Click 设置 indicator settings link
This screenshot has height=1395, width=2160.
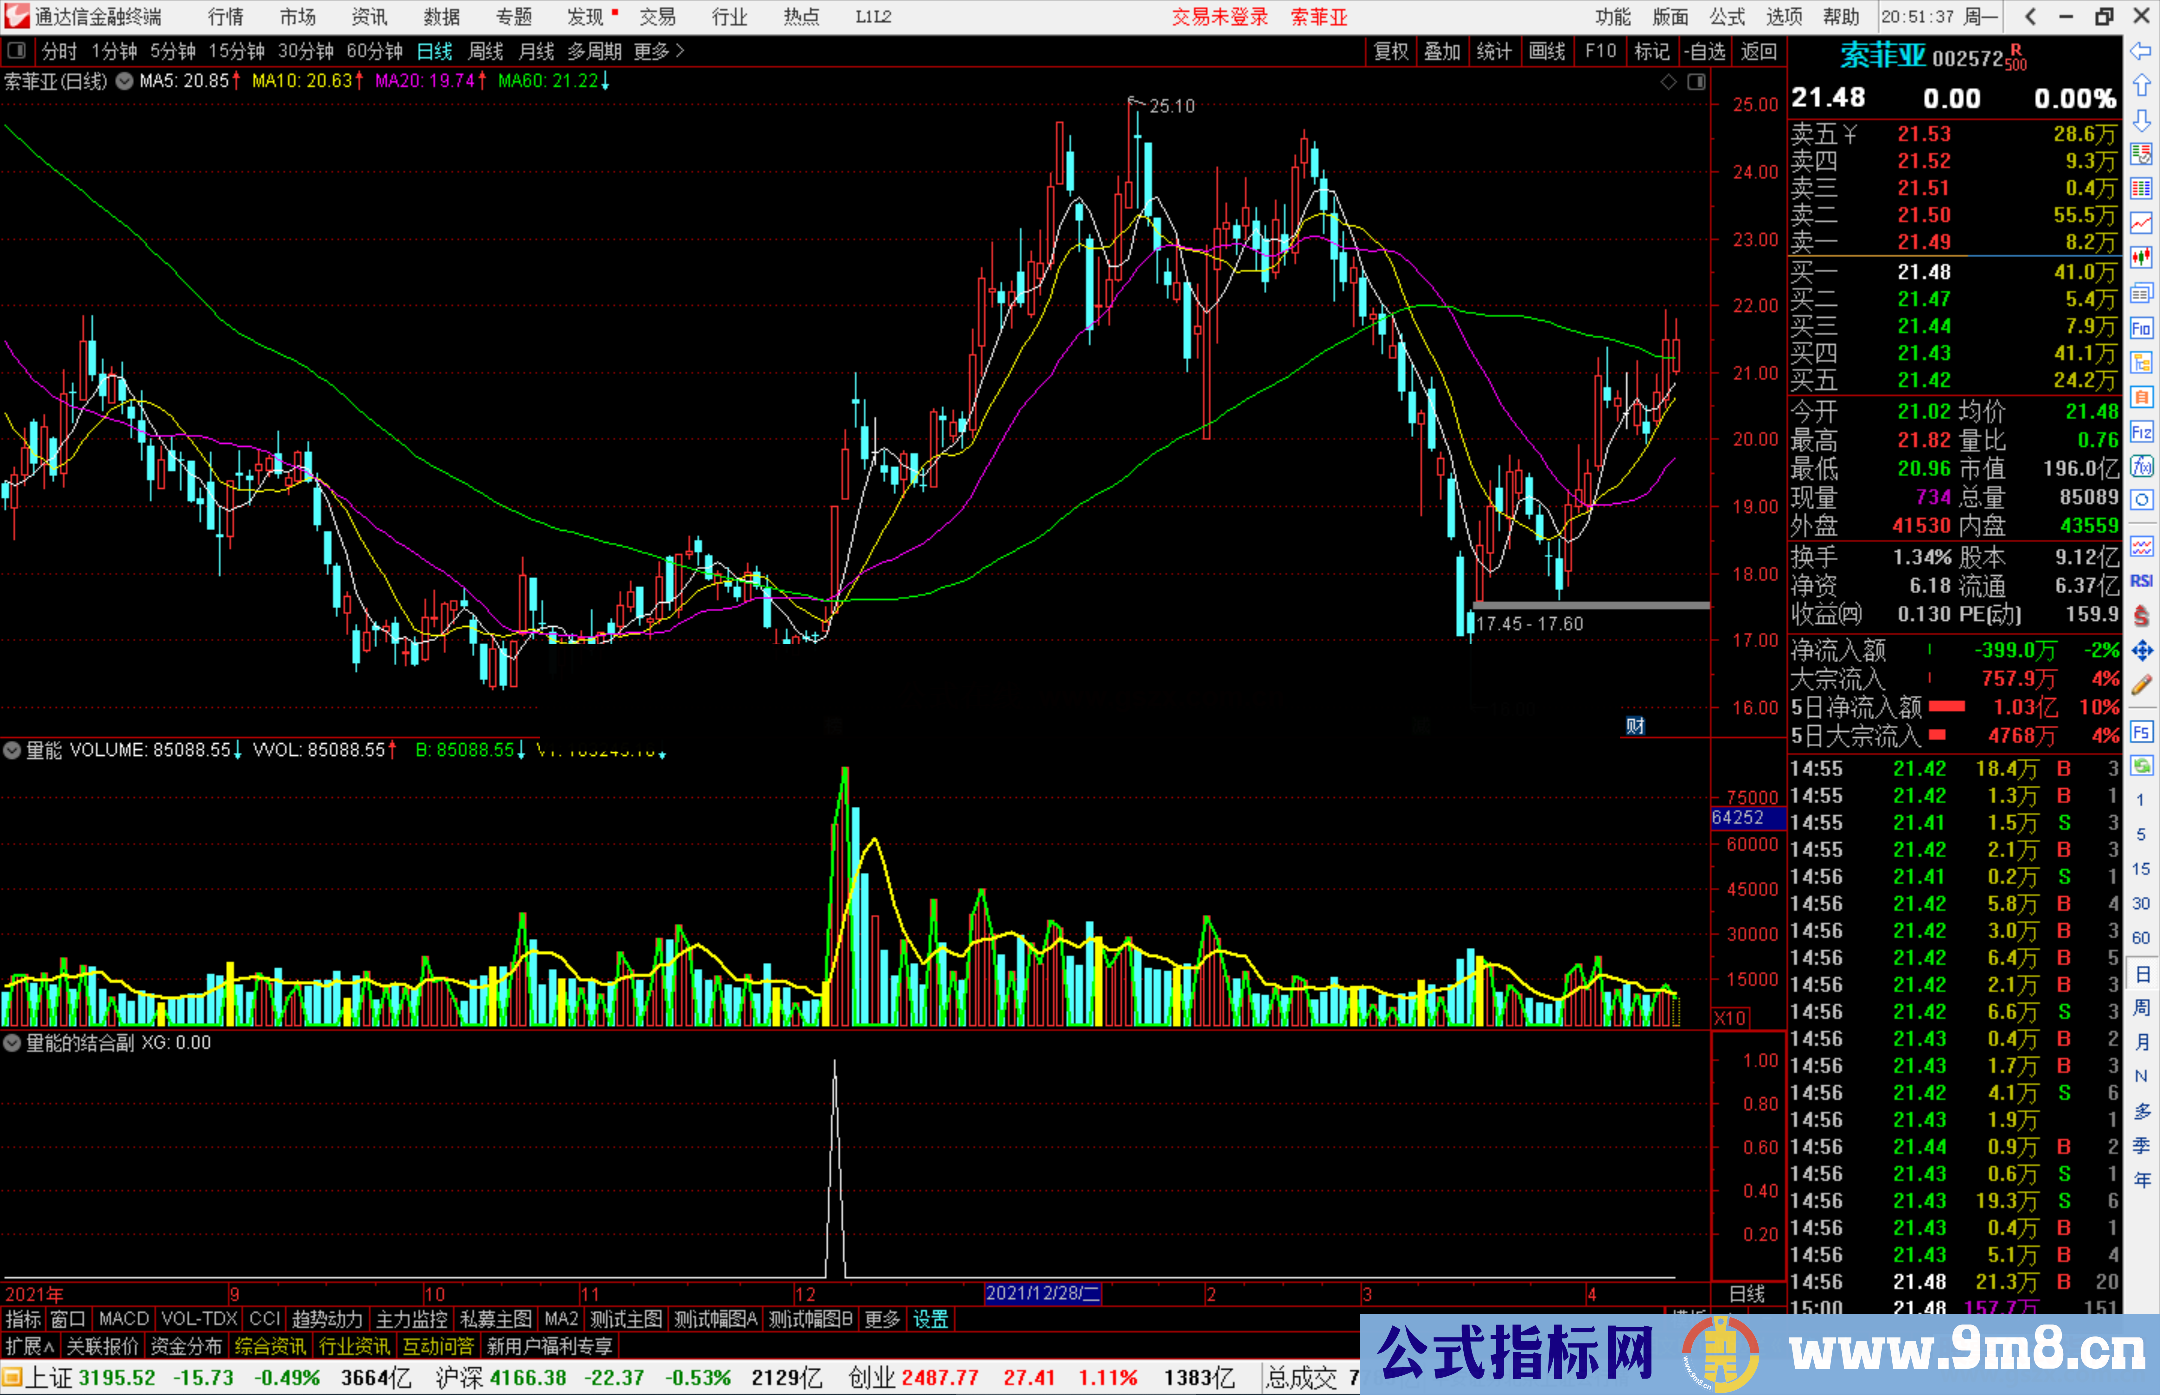[930, 1319]
